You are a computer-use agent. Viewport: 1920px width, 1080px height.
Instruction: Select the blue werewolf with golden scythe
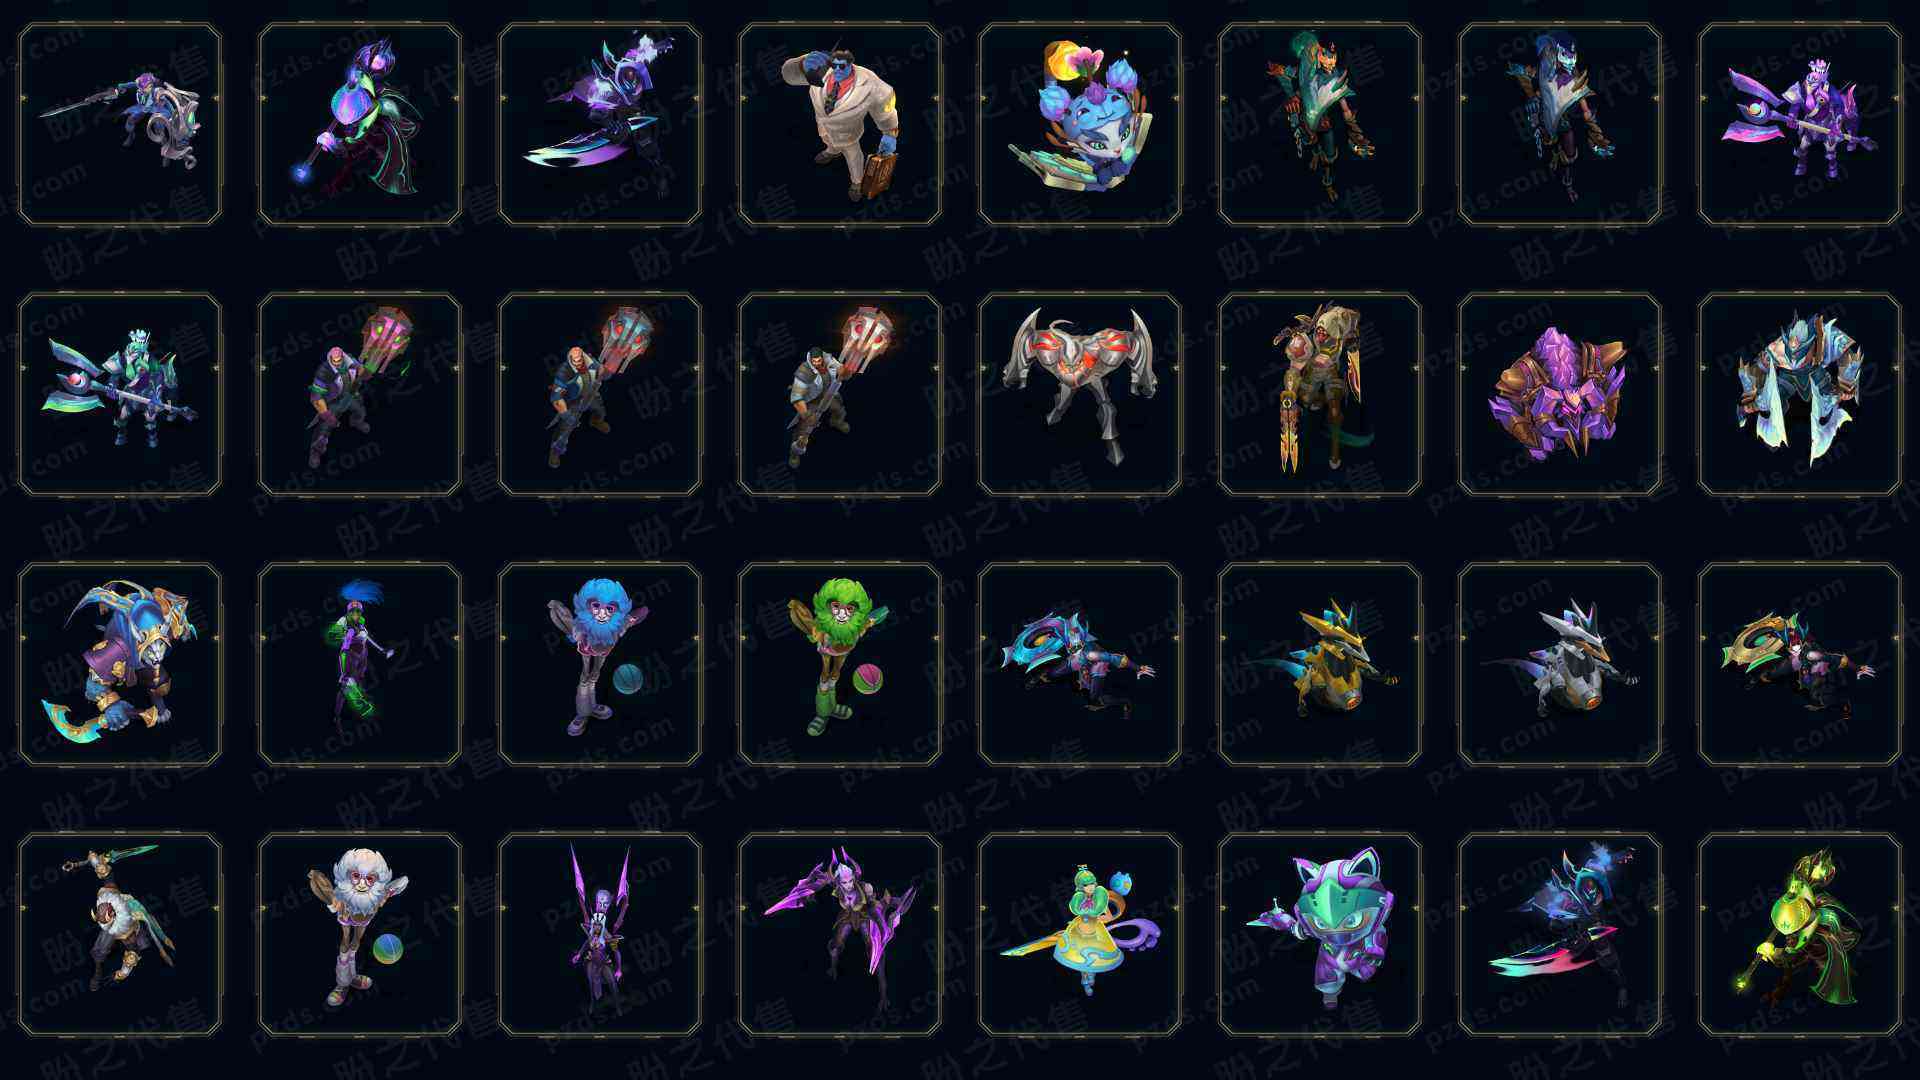coord(120,664)
